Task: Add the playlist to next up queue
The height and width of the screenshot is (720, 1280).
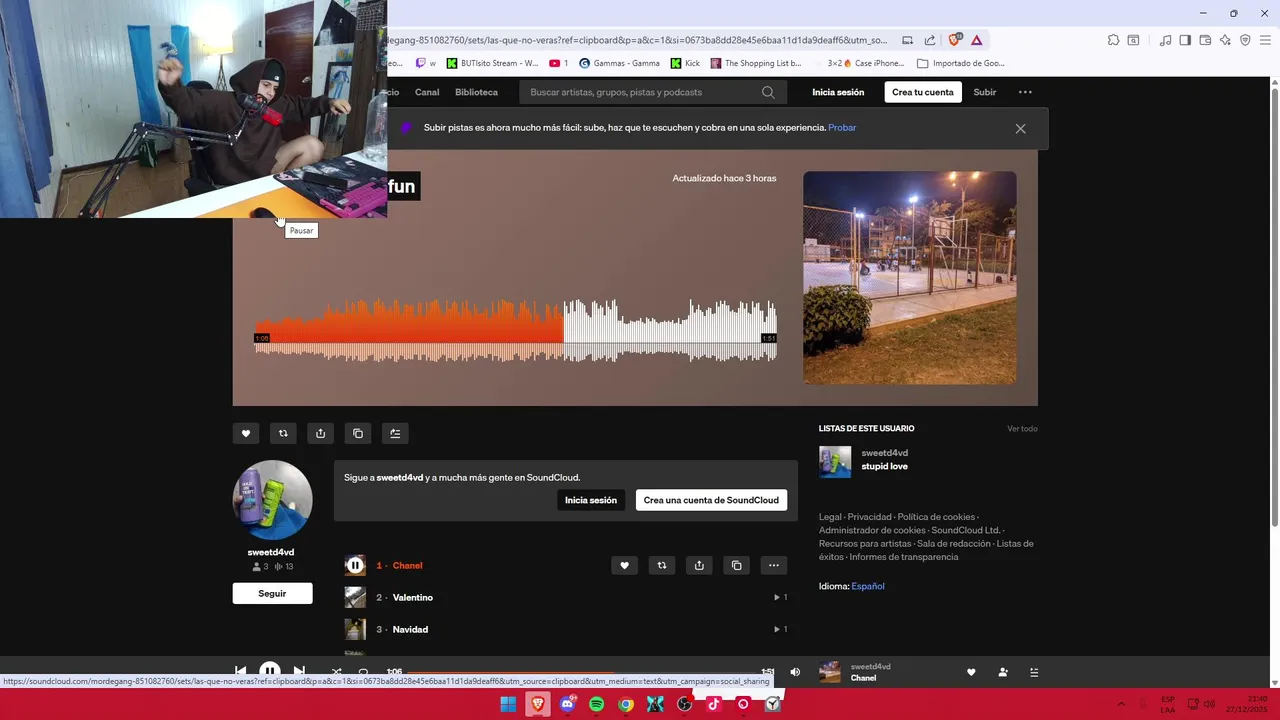Action: coord(395,433)
